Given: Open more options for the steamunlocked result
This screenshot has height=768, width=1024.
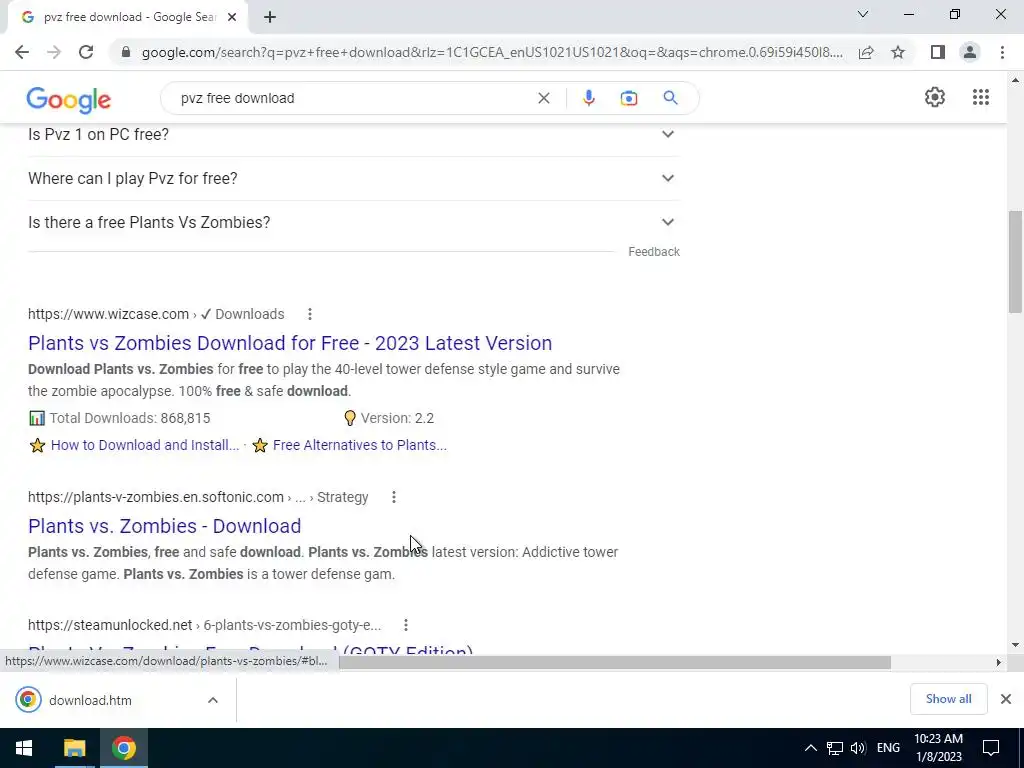Looking at the screenshot, I should pyautogui.click(x=406, y=625).
